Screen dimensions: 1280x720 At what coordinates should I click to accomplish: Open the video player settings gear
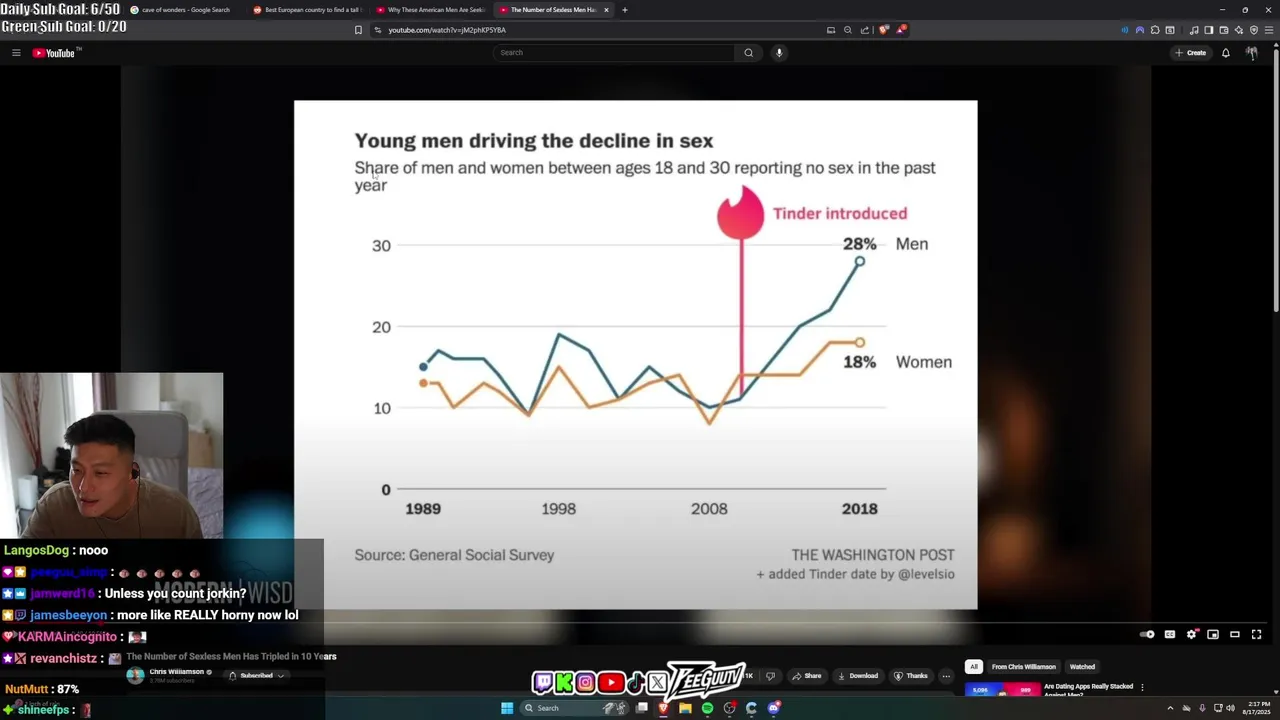coord(1191,634)
